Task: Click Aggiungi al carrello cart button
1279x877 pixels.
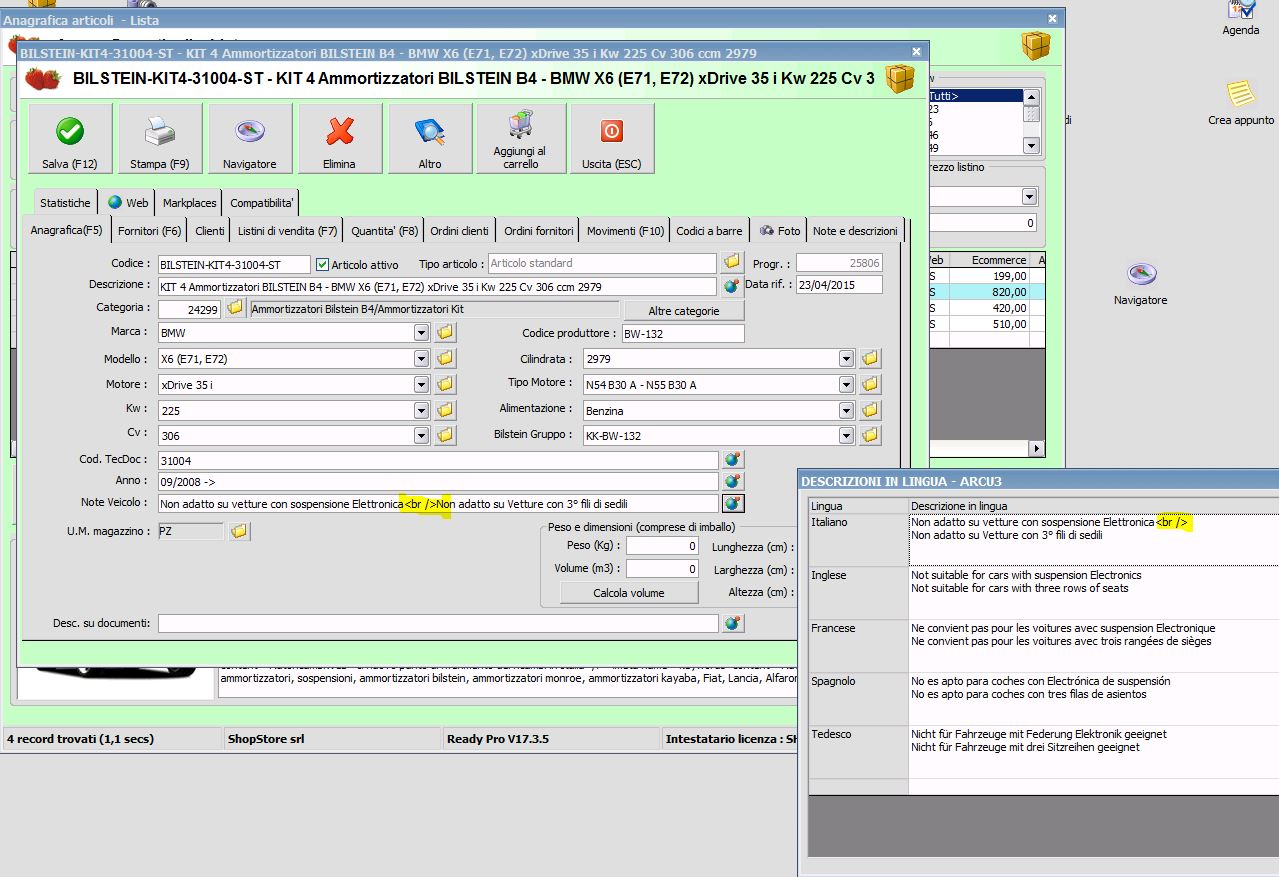Action: pyautogui.click(x=520, y=139)
